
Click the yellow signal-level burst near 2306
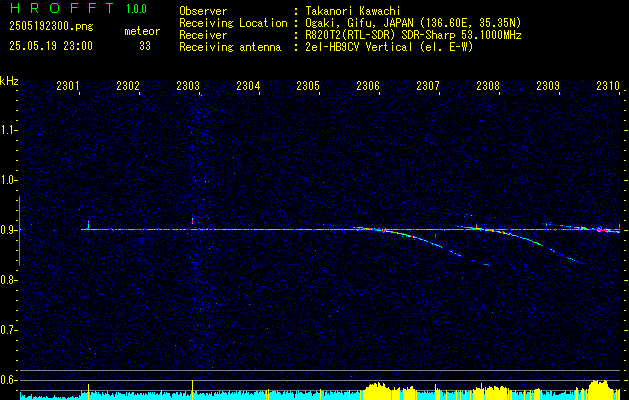377,390
